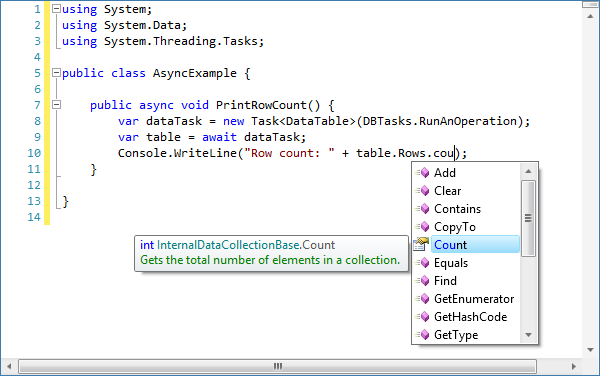Screen dimensions: 600x376
Task: Click completion list scroll down arrow
Action: pyautogui.click(x=528, y=335)
